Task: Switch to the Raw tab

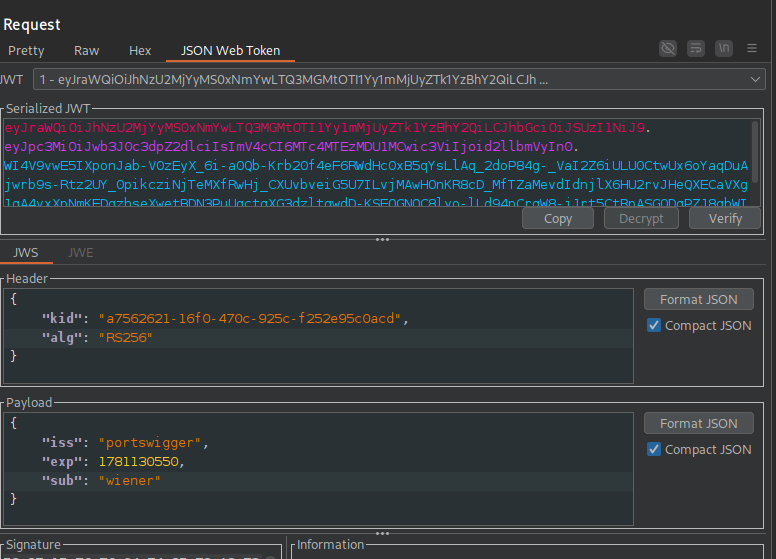Action: tap(87, 50)
